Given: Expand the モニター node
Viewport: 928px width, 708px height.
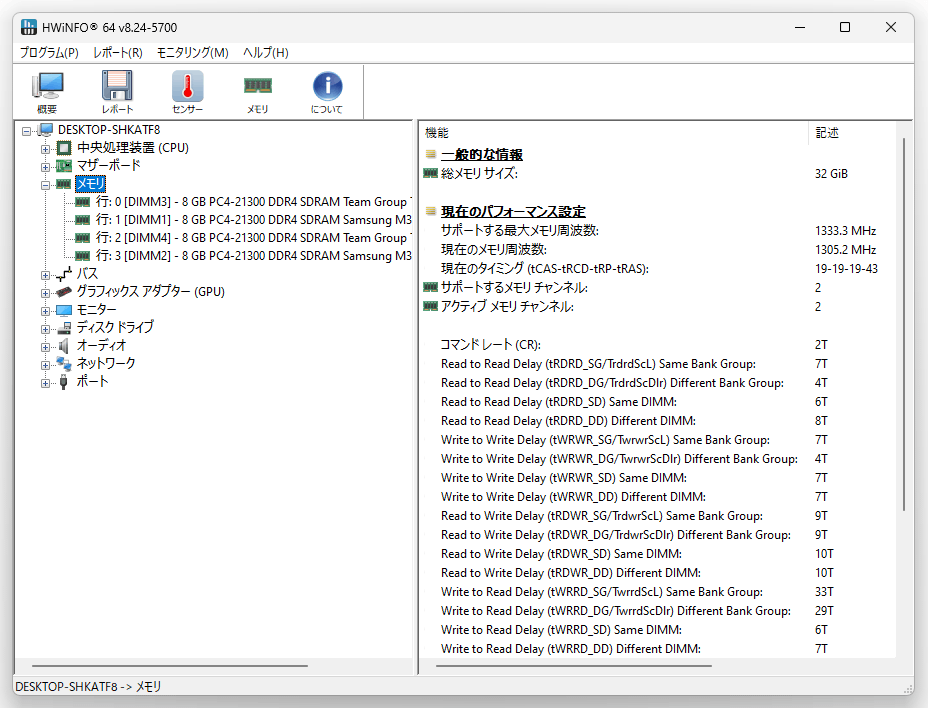Looking at the screenshot, I should 46,311.
